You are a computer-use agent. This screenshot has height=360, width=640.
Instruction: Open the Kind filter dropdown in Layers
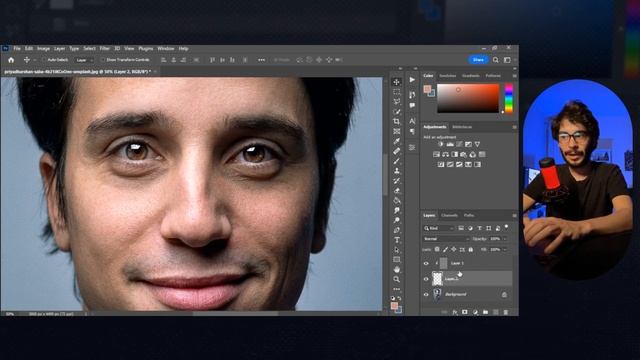click(x=439, y=228)
